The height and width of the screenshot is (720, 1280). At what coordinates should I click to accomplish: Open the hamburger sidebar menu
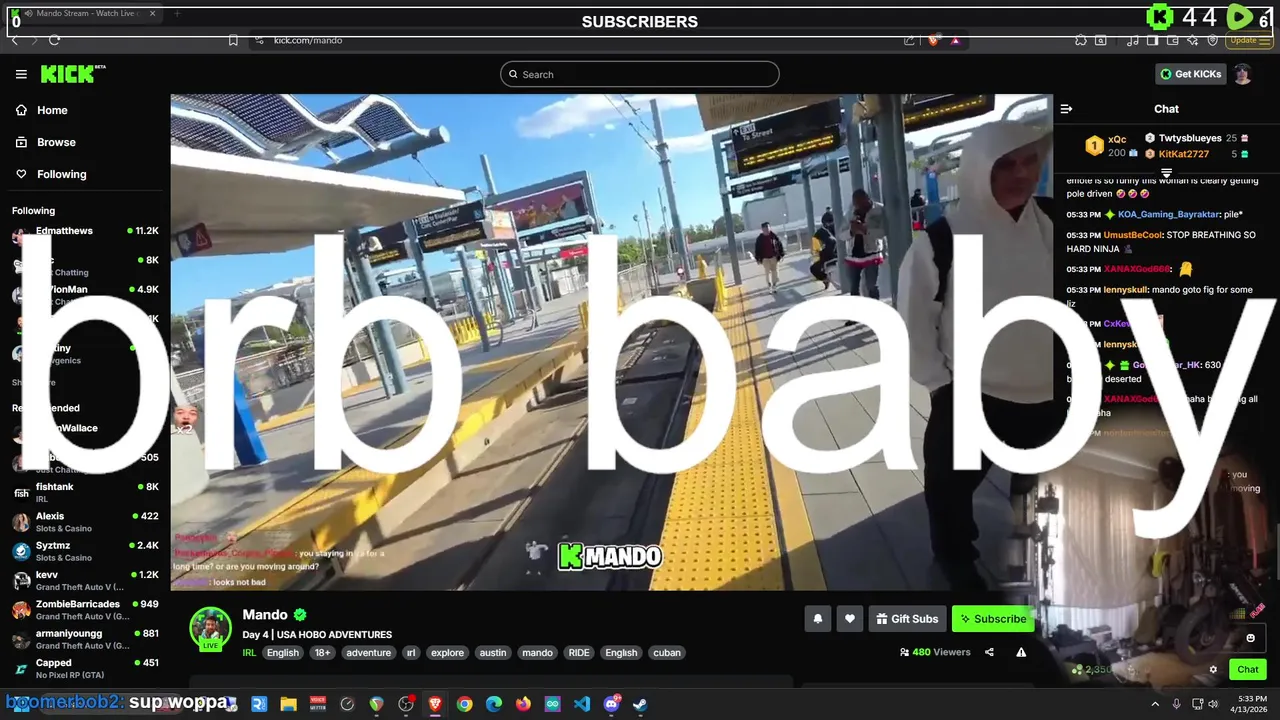[21, 74]
